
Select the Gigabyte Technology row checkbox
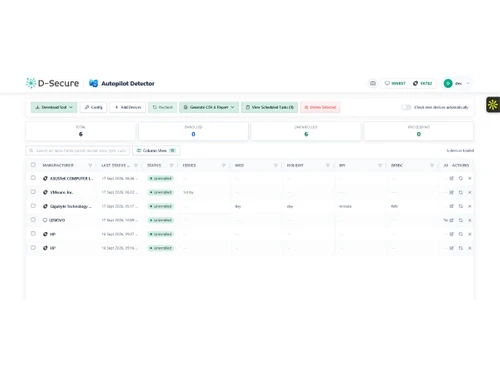pos(33,206)
